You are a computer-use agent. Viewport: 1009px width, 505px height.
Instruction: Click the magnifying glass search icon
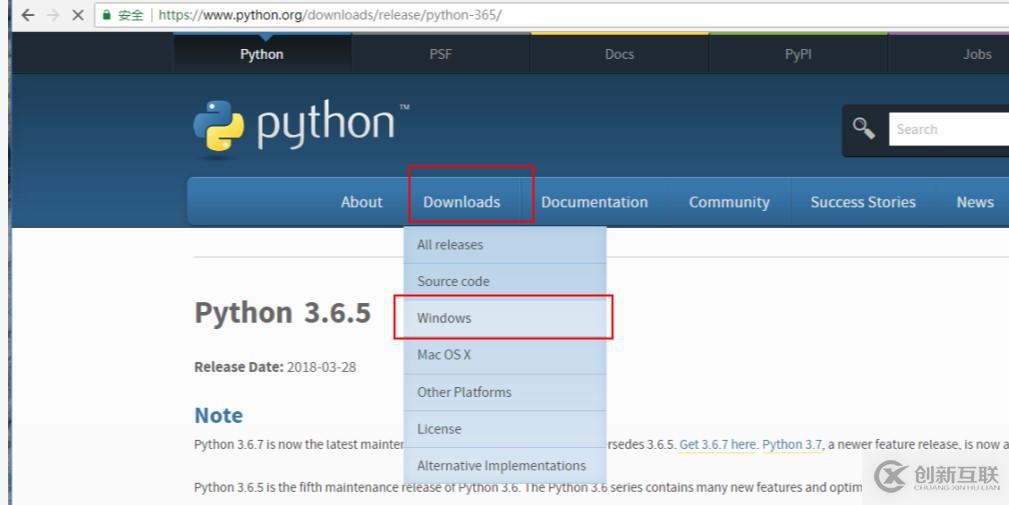click(x=864, y=128)
